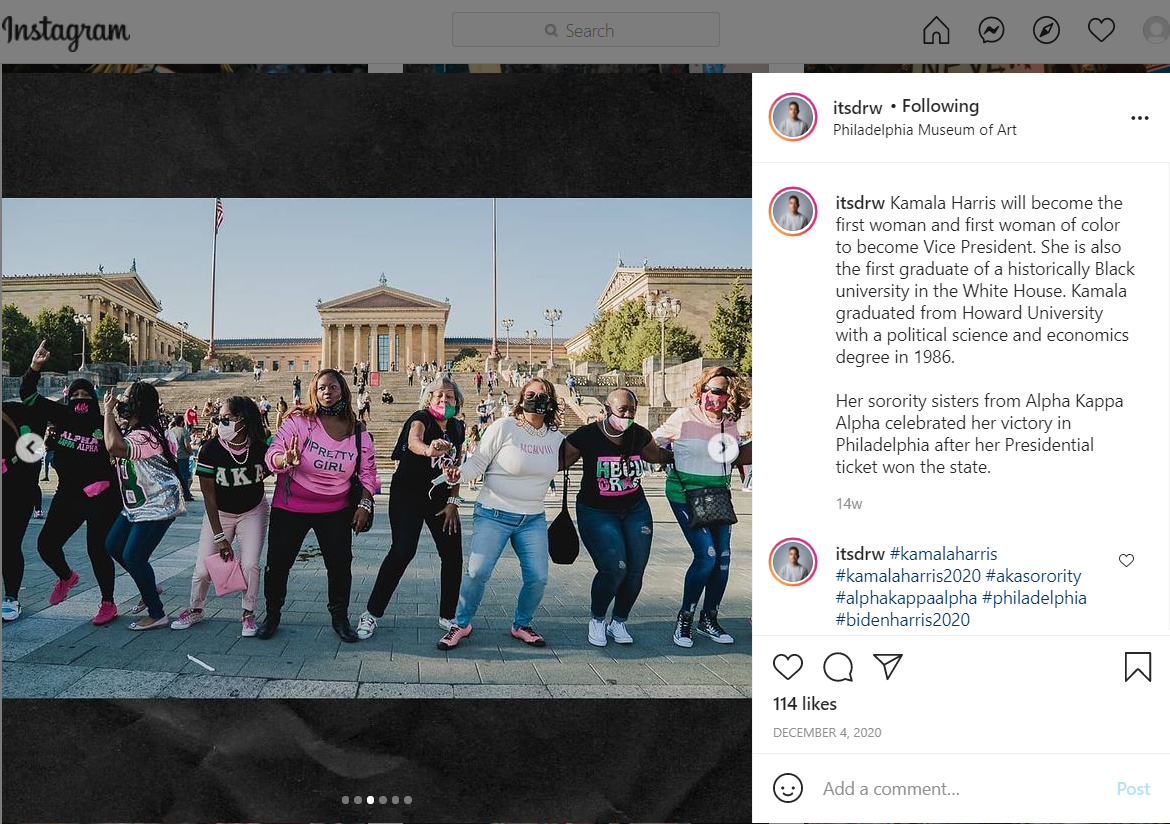Image resolution: width=1170 pixels, height=824 pixels.
Task: Open emoji picker smiley icon
Action: 788,788
